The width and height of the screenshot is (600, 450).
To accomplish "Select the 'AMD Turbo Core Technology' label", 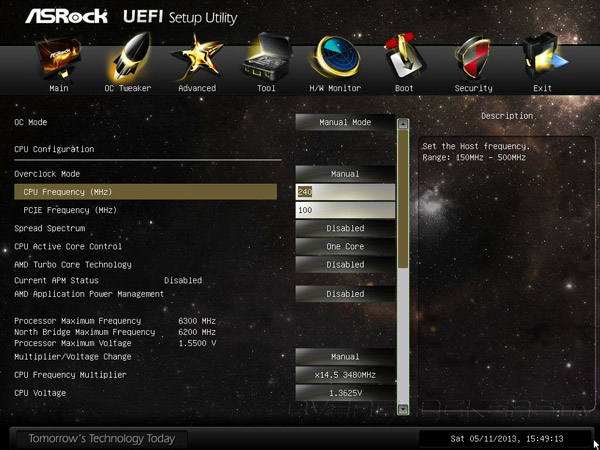I will coord(73,265).
